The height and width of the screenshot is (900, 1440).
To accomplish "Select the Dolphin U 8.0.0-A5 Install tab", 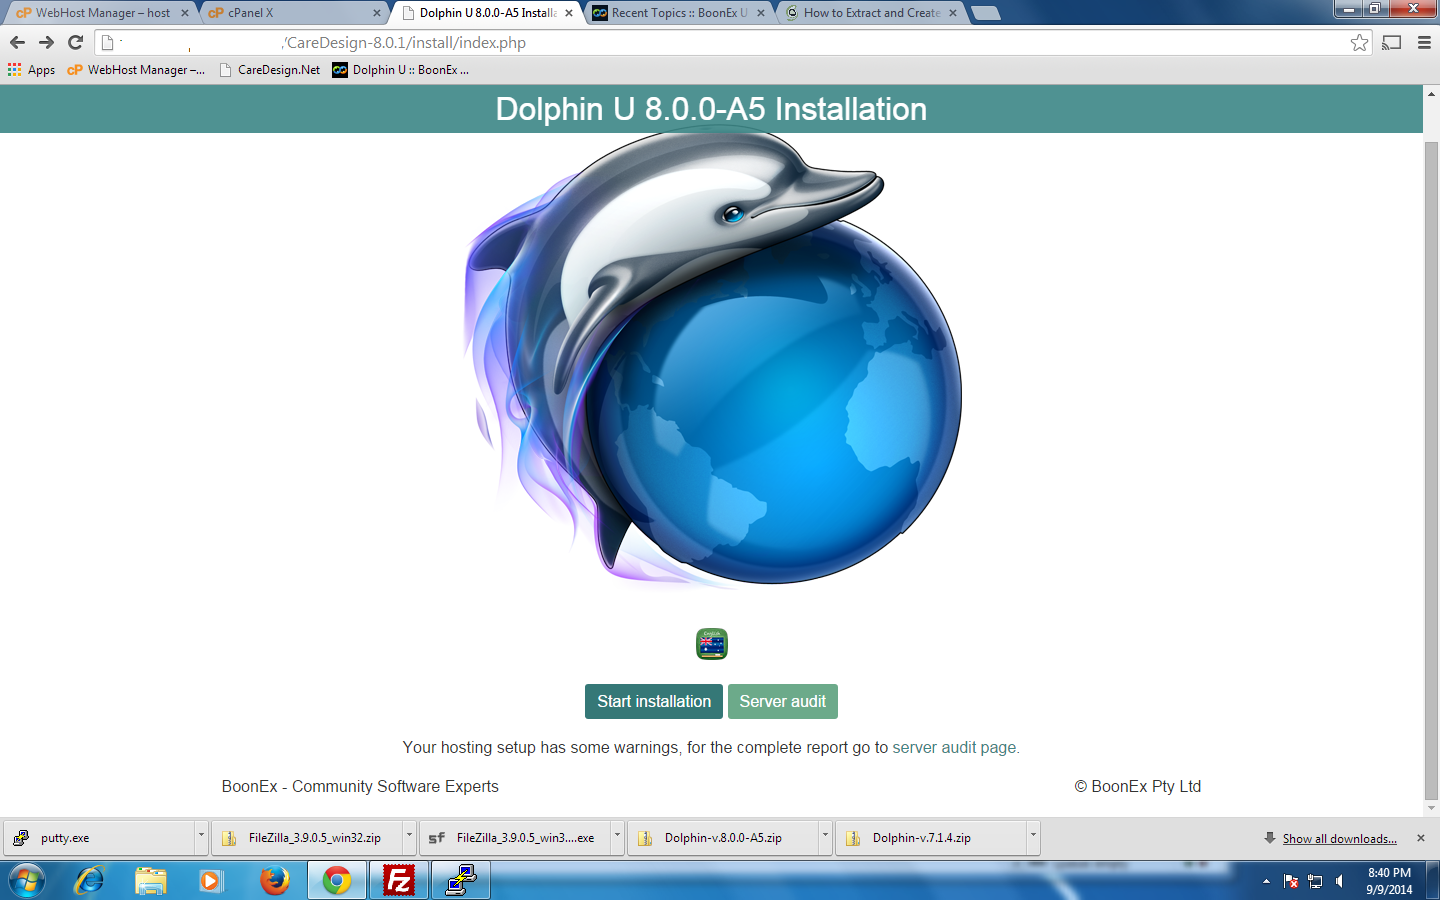I will (486, 13).
